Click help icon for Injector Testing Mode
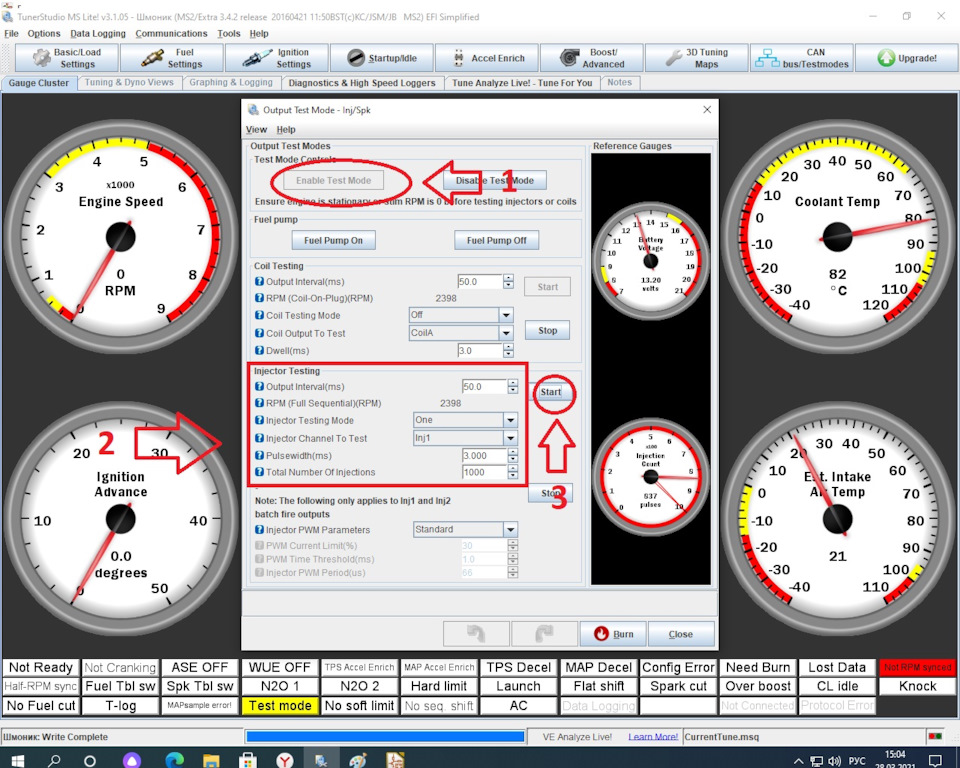The width and height of the screenshot is (960, 768). coord(260,421)
